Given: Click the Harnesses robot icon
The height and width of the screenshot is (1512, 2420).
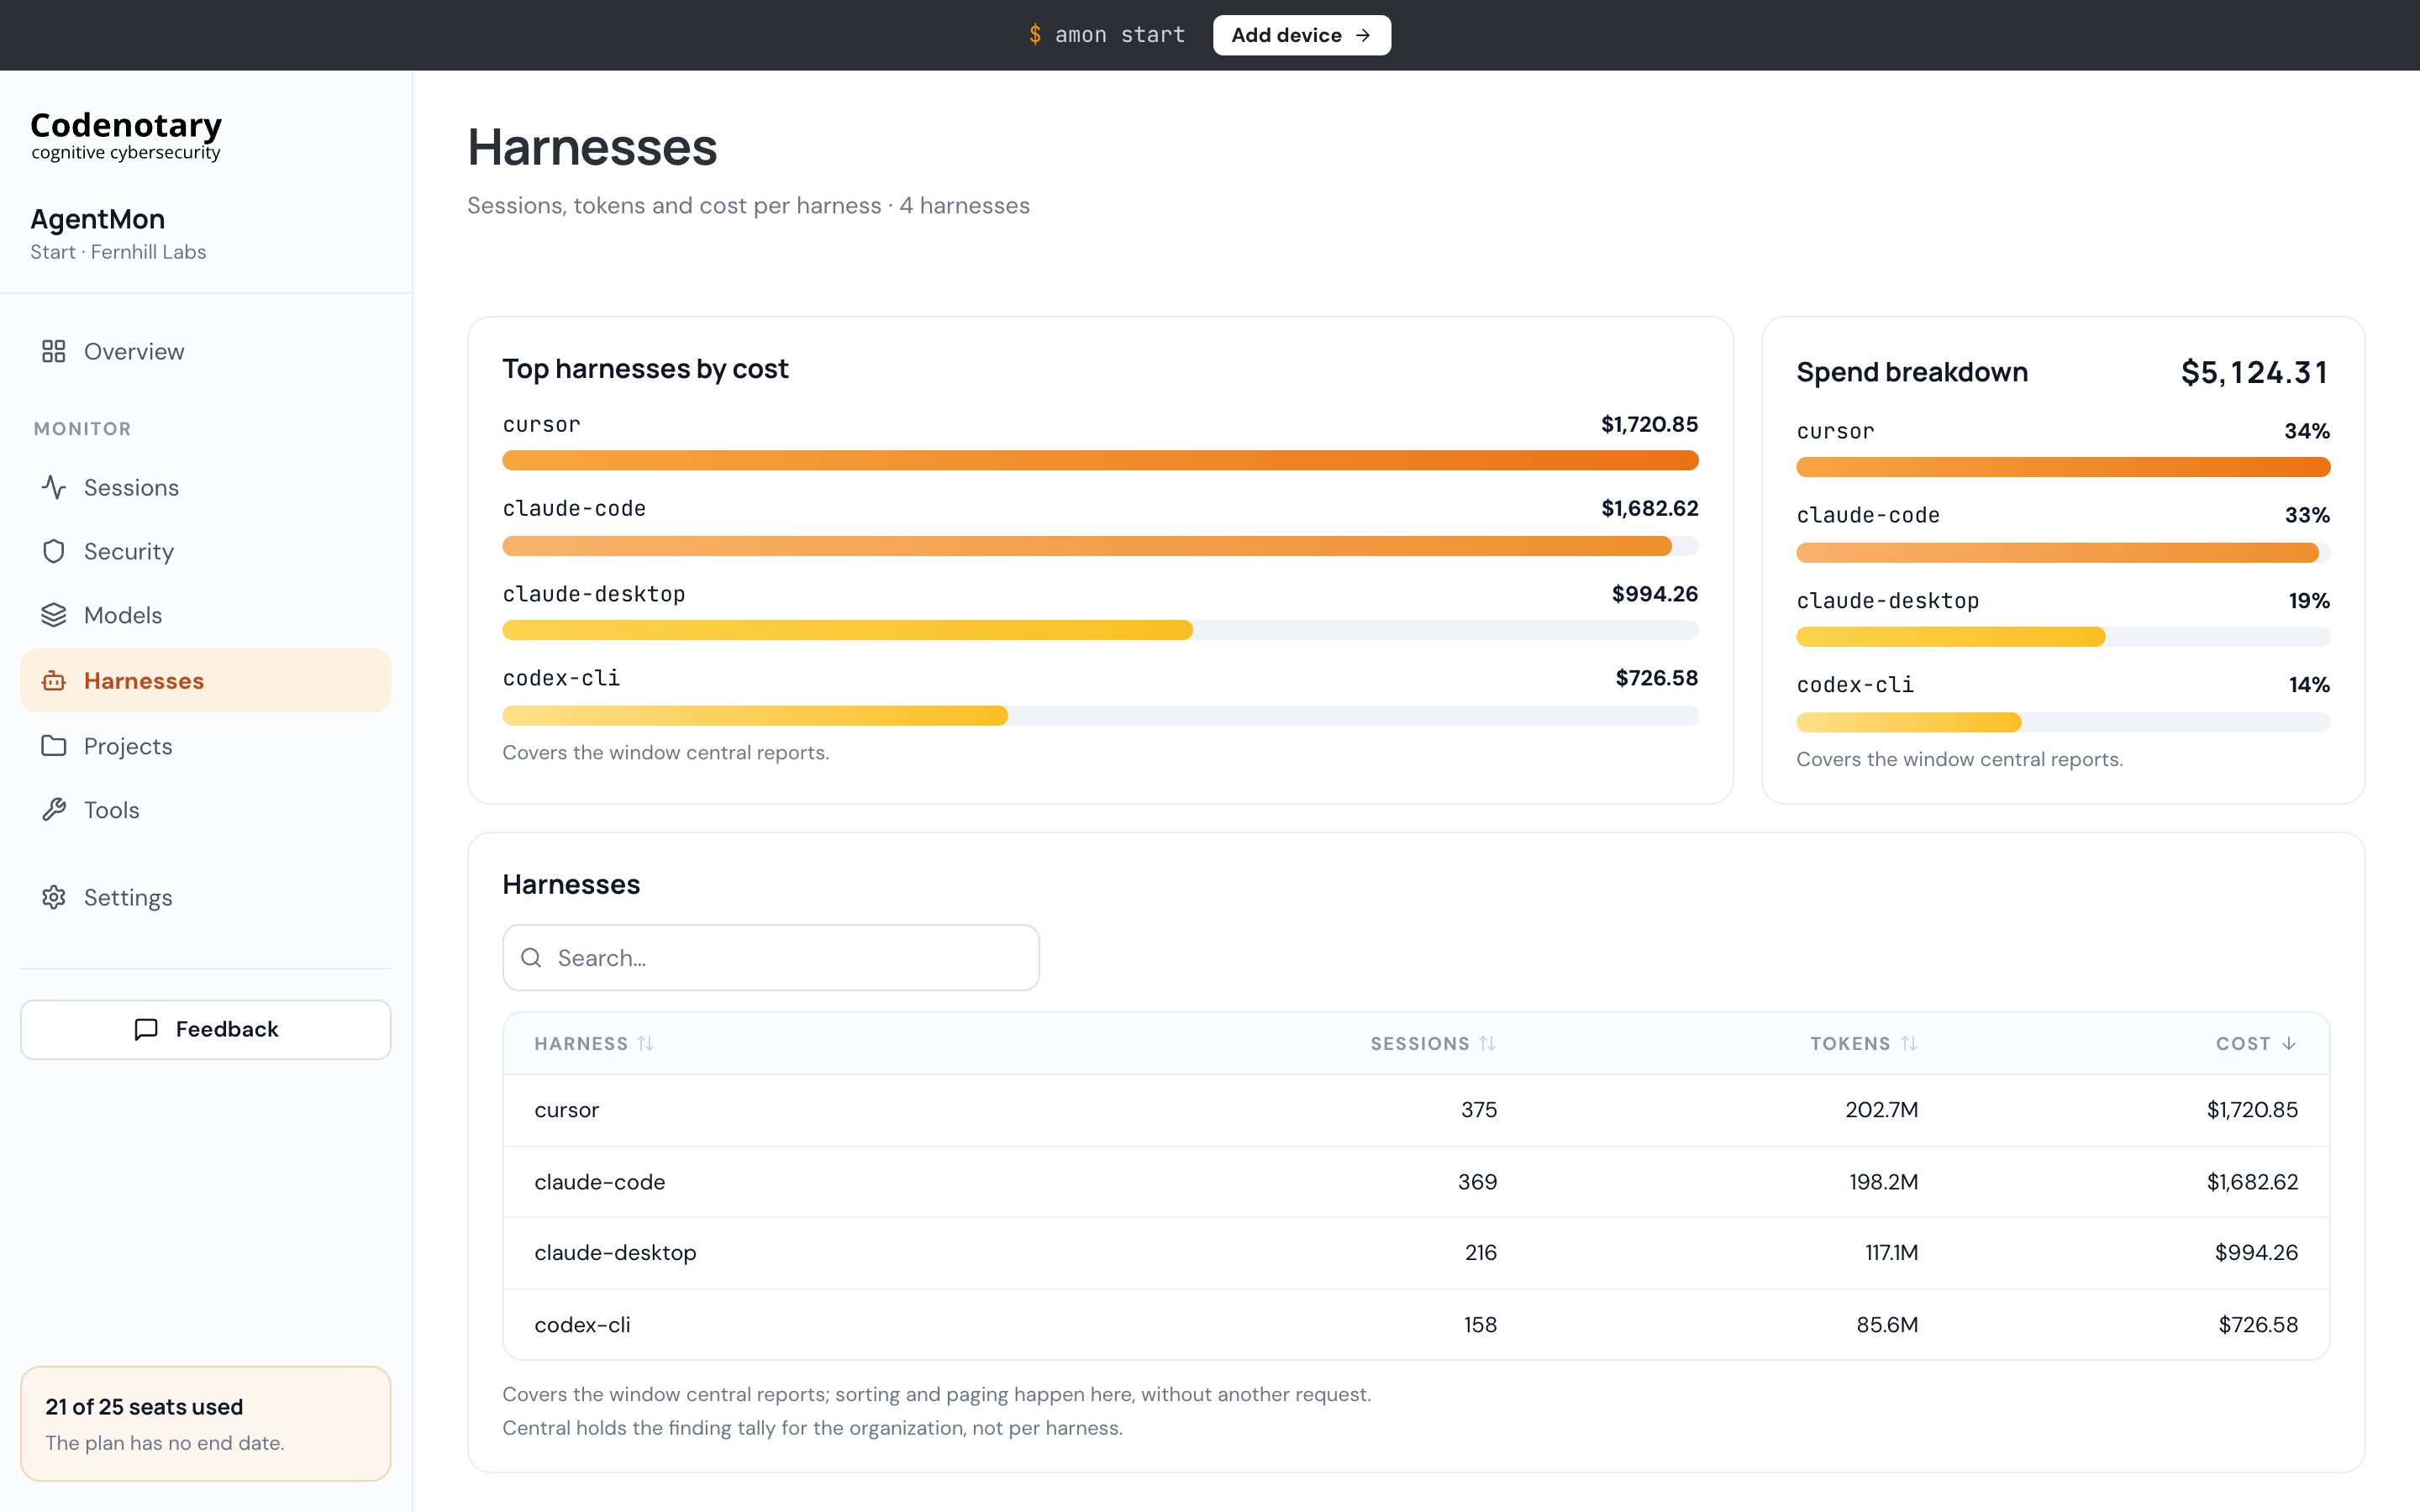Looking at the screenshot, I should pos(54,681).
